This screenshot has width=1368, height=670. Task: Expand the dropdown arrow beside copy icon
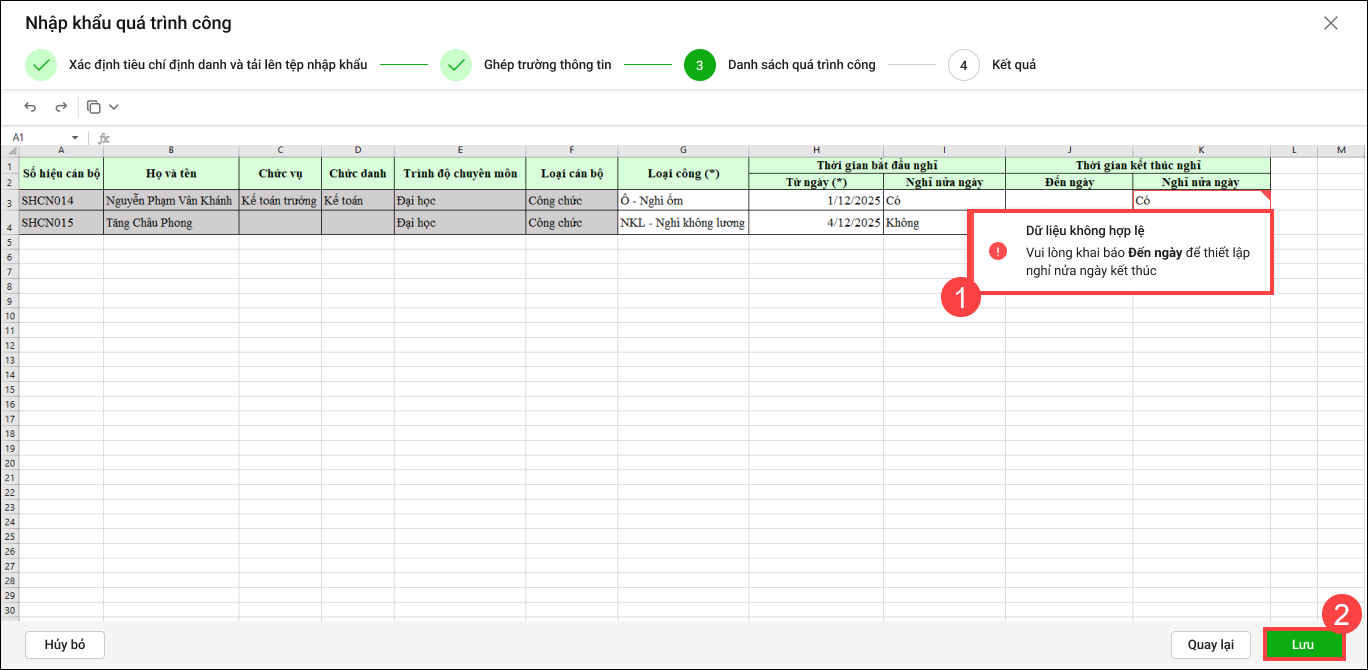(x=114, y=107)
